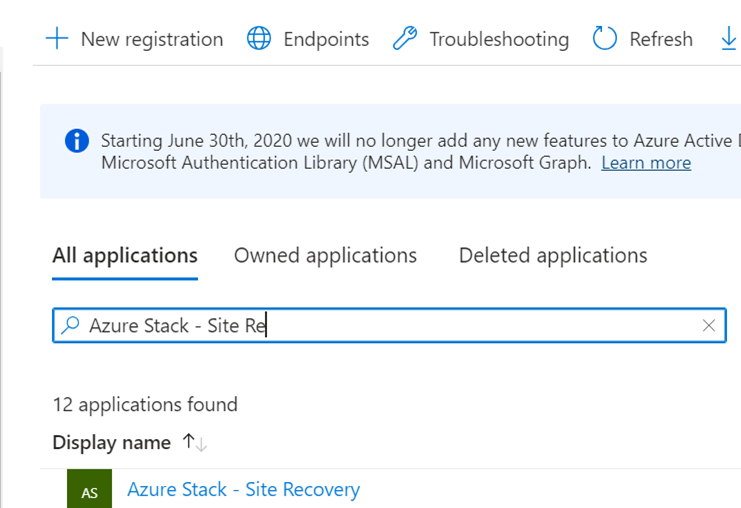Open the Owned applications tab
741x508 pixels.
pos(325,256)
